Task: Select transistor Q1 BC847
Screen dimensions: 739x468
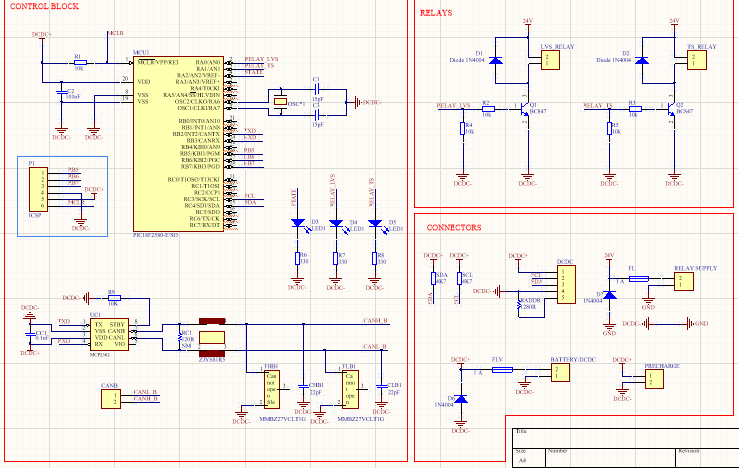Action: [525, 109]
